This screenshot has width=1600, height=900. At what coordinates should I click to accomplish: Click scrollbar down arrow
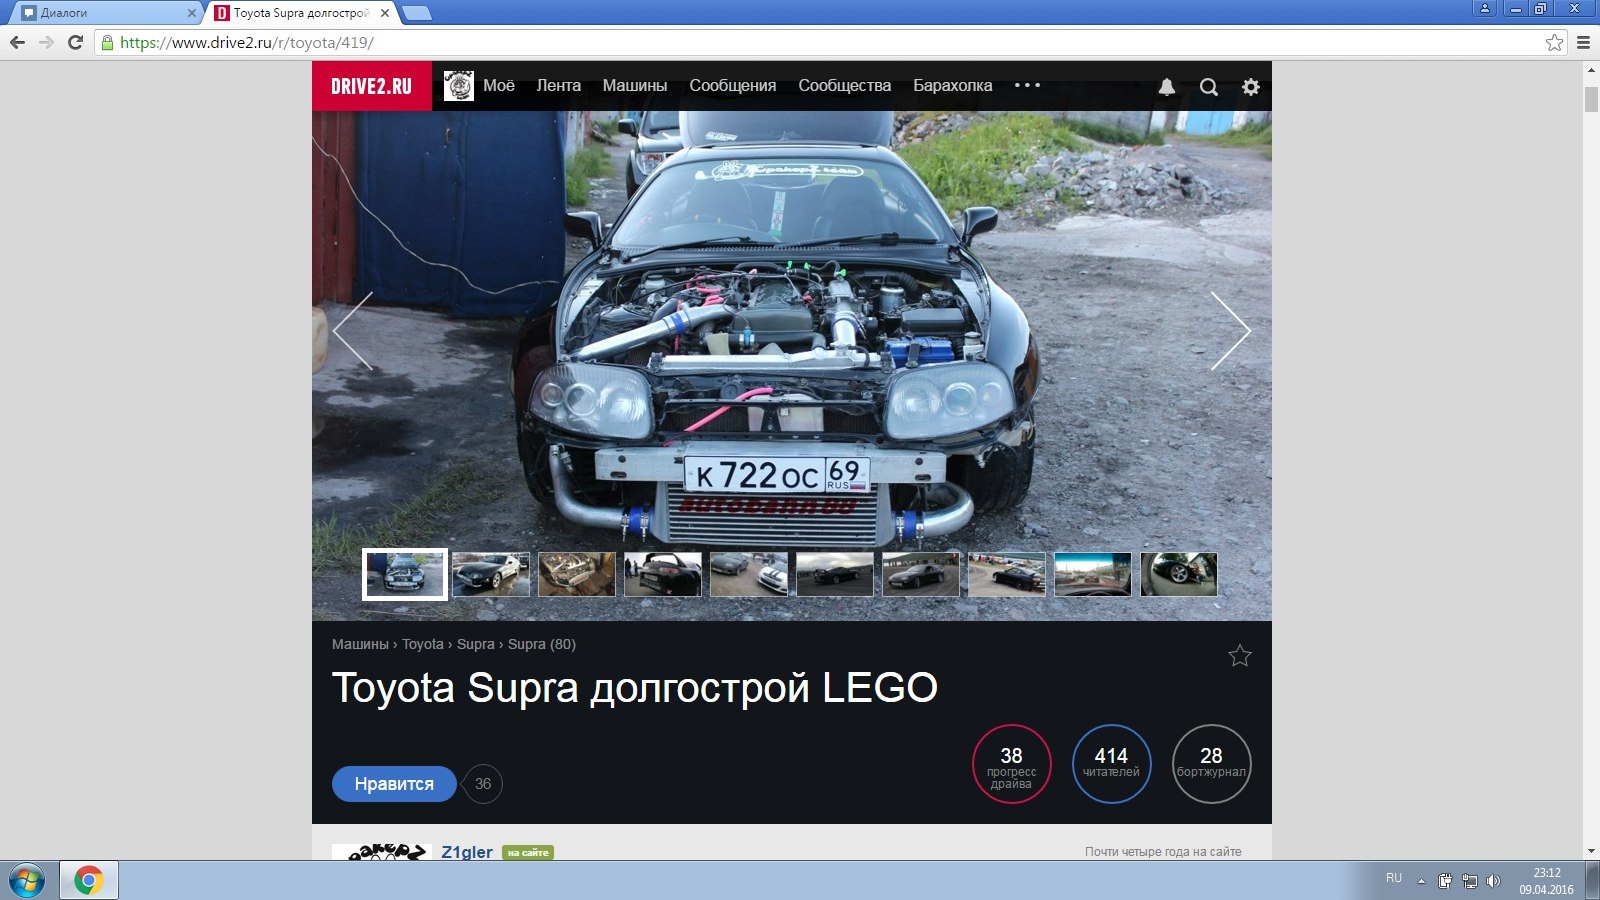[1591, 852]
